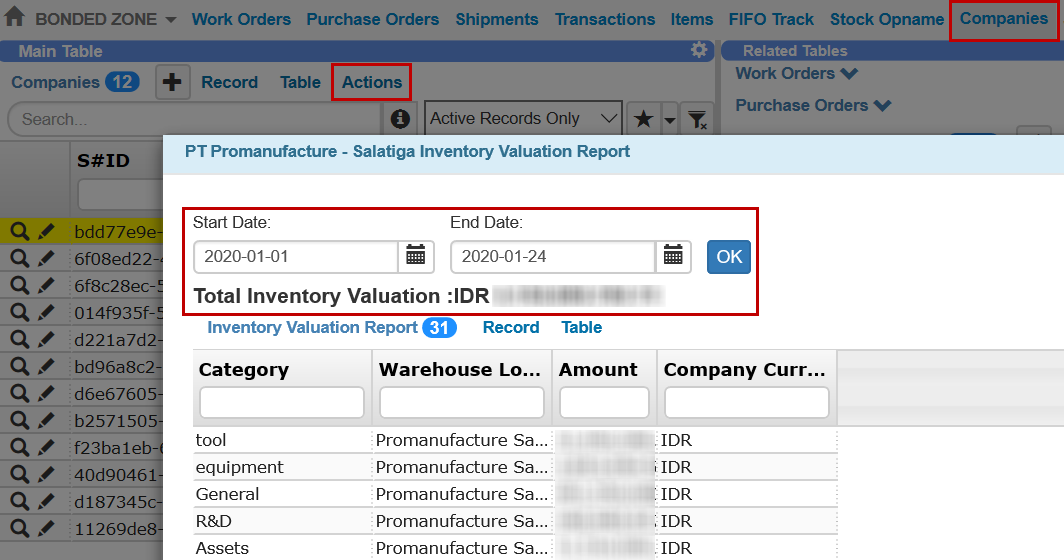1064x560 pixels.
Task: Expand Work Orders related table
Action: coord(796,74)
